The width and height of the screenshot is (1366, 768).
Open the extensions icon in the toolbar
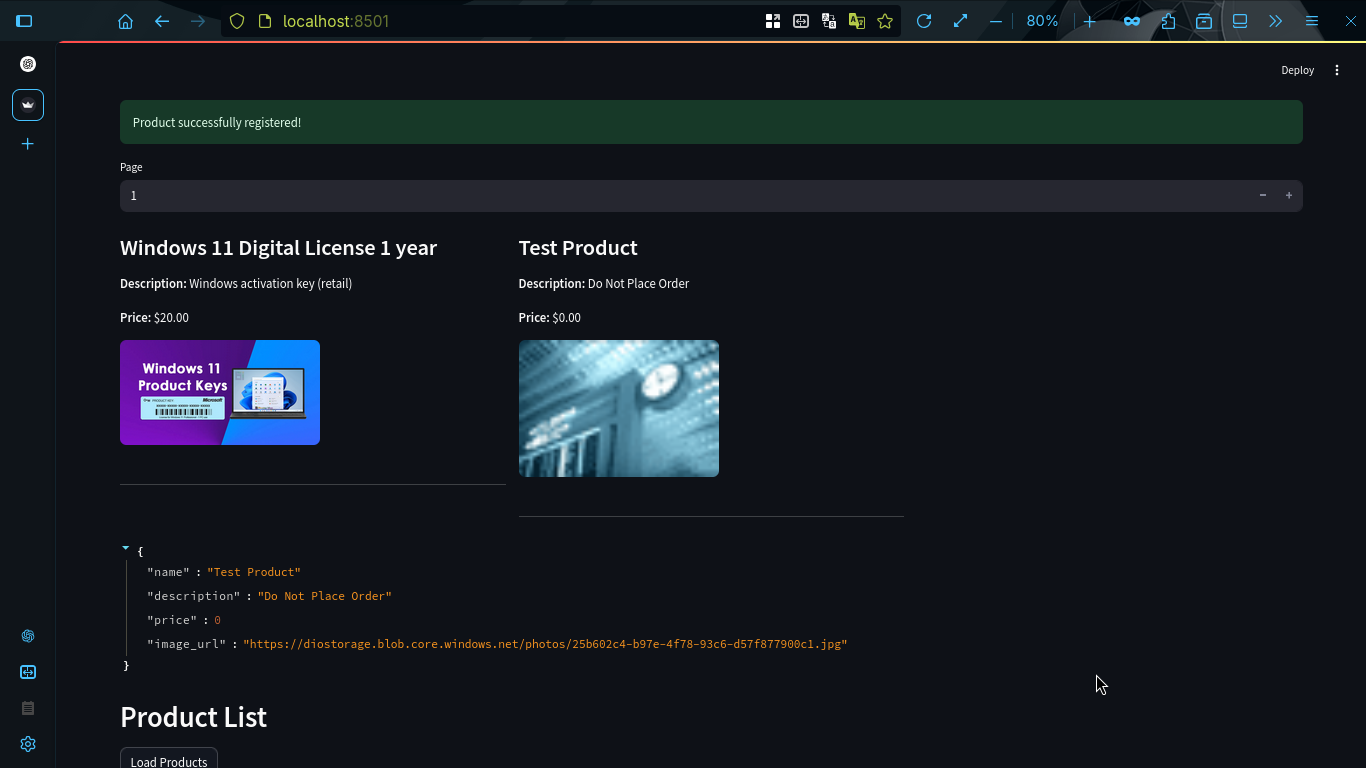coord(1168,20)
